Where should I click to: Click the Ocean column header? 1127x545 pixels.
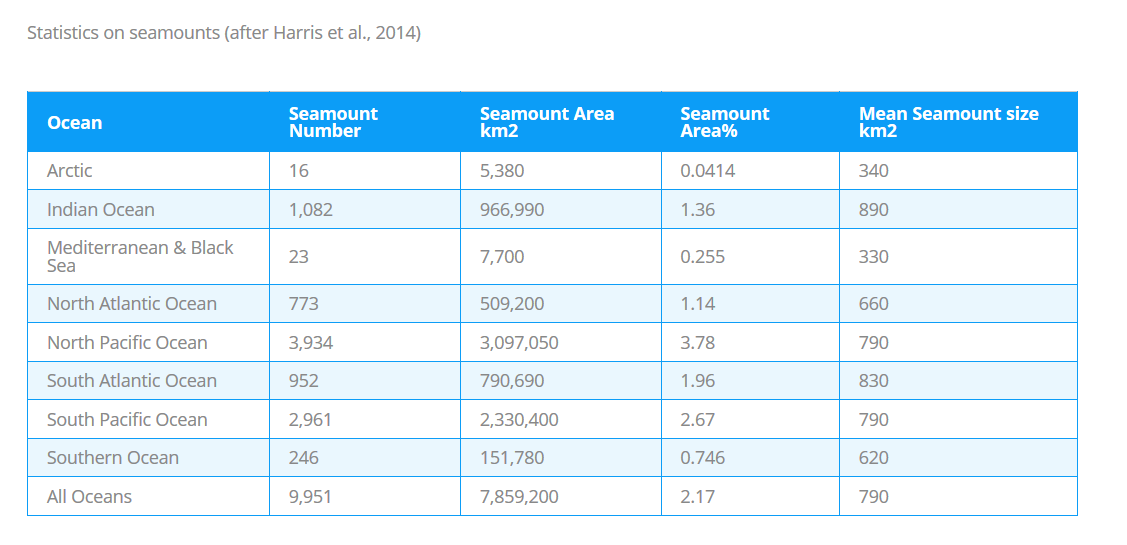tap(75, 123)
